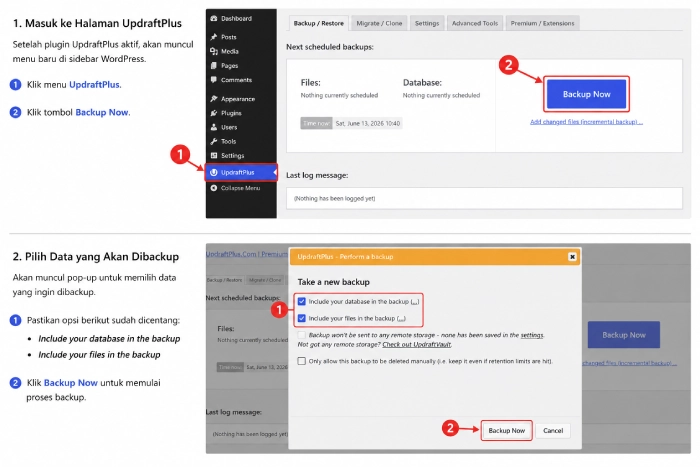
Task: Click the Premium link behind the dialog
Action: pos(275,254)
